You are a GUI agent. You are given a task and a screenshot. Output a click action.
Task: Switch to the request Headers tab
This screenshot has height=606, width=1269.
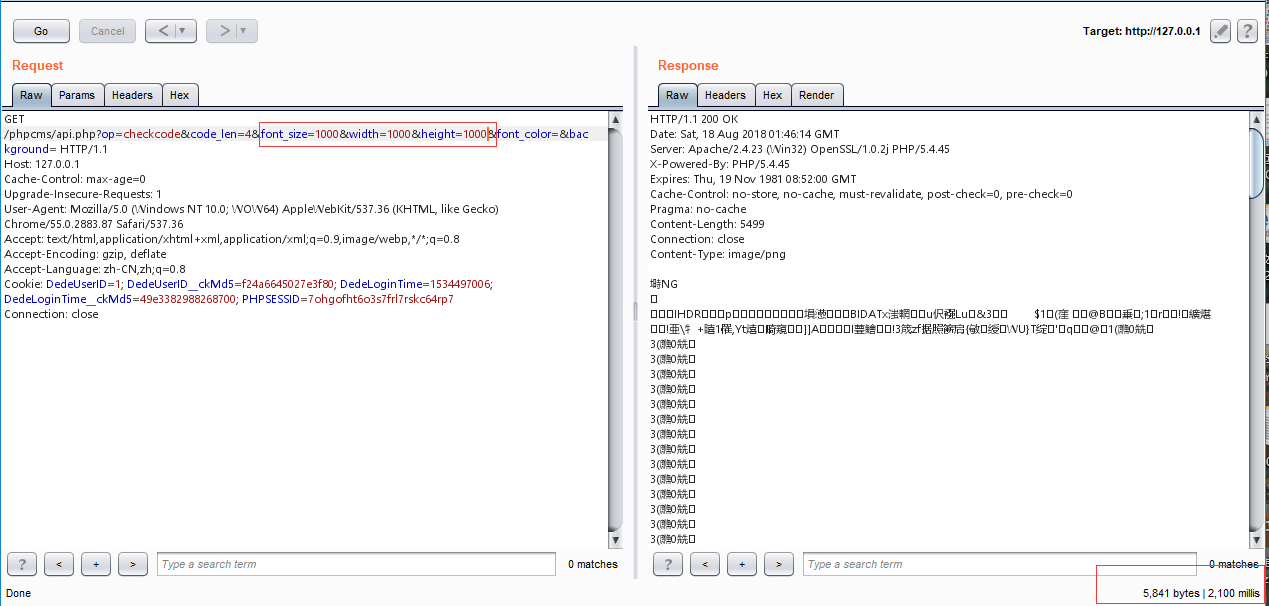(132, 95)
